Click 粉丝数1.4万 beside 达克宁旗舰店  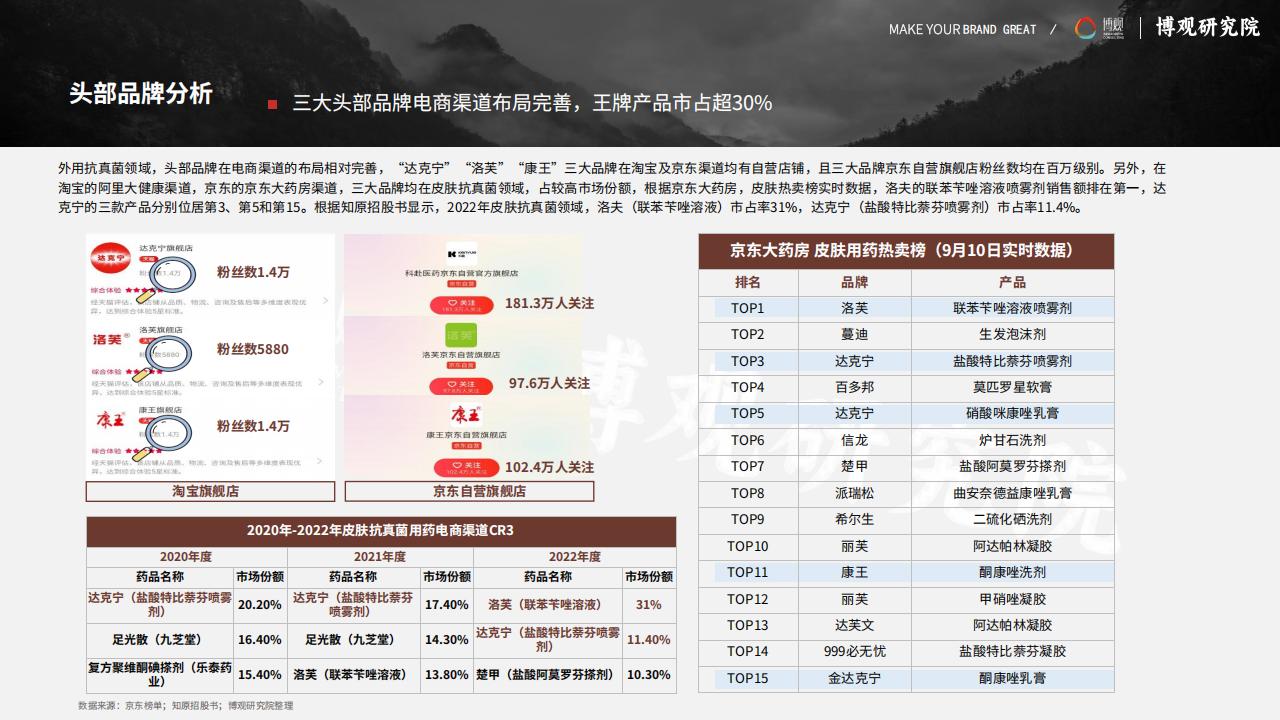click(x=253, y=271)
